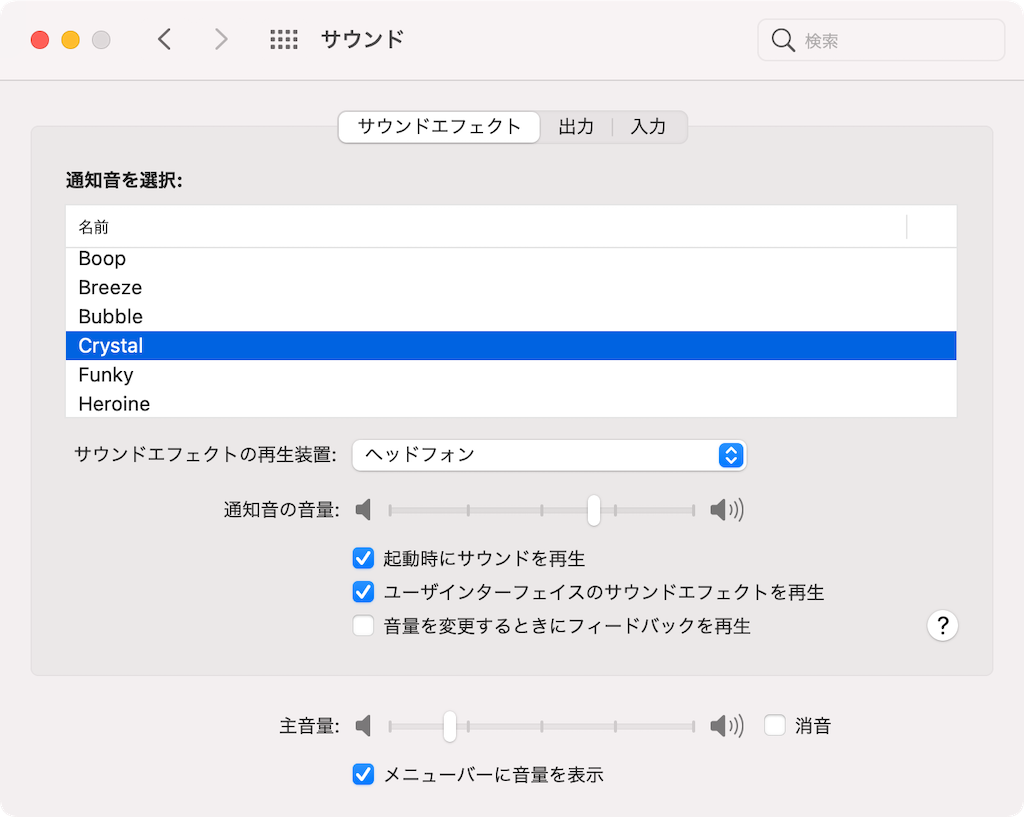Select the Bubble alert sound
The width and height of the screenshot is (1024, 817).
[x=511, y=316]
